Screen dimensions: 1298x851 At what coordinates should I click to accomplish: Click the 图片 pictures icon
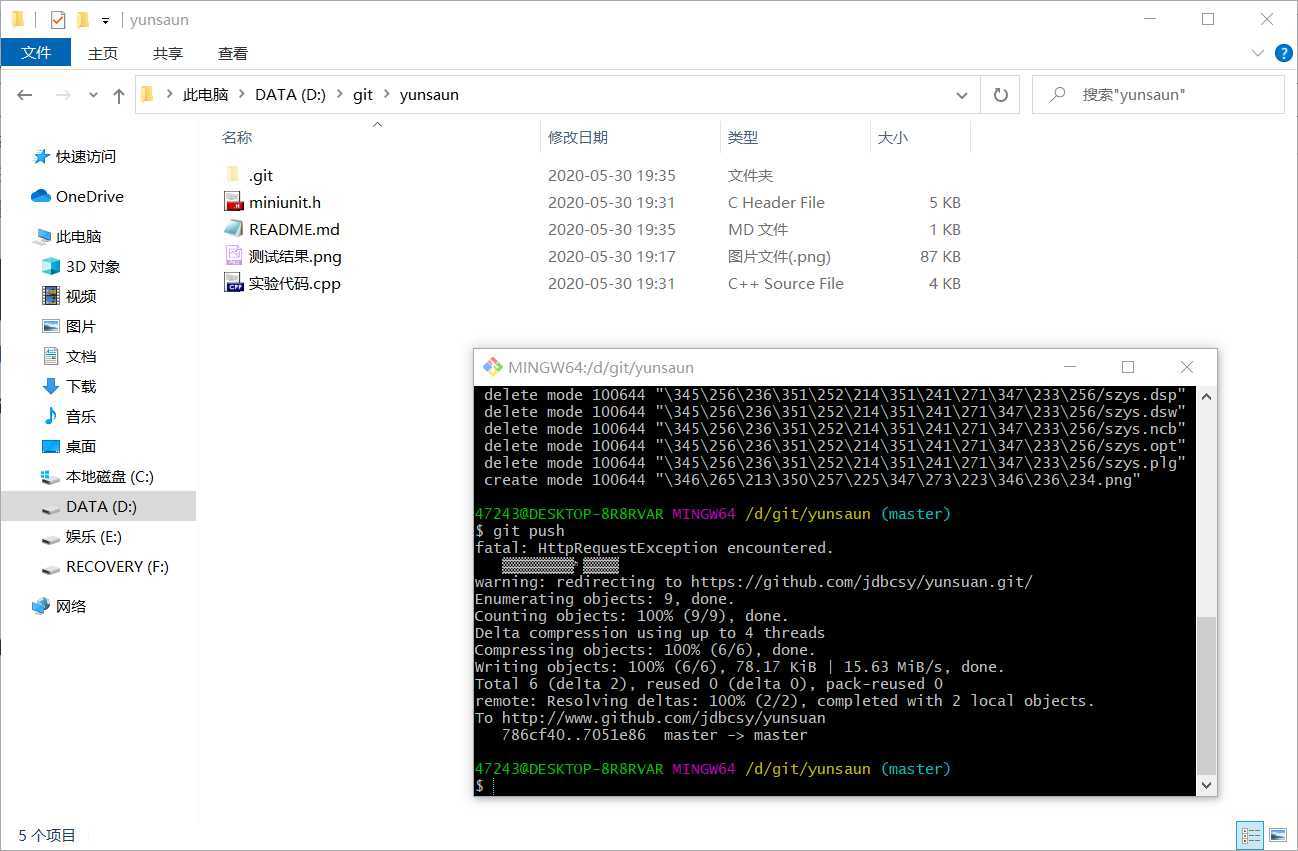point(51,326)
